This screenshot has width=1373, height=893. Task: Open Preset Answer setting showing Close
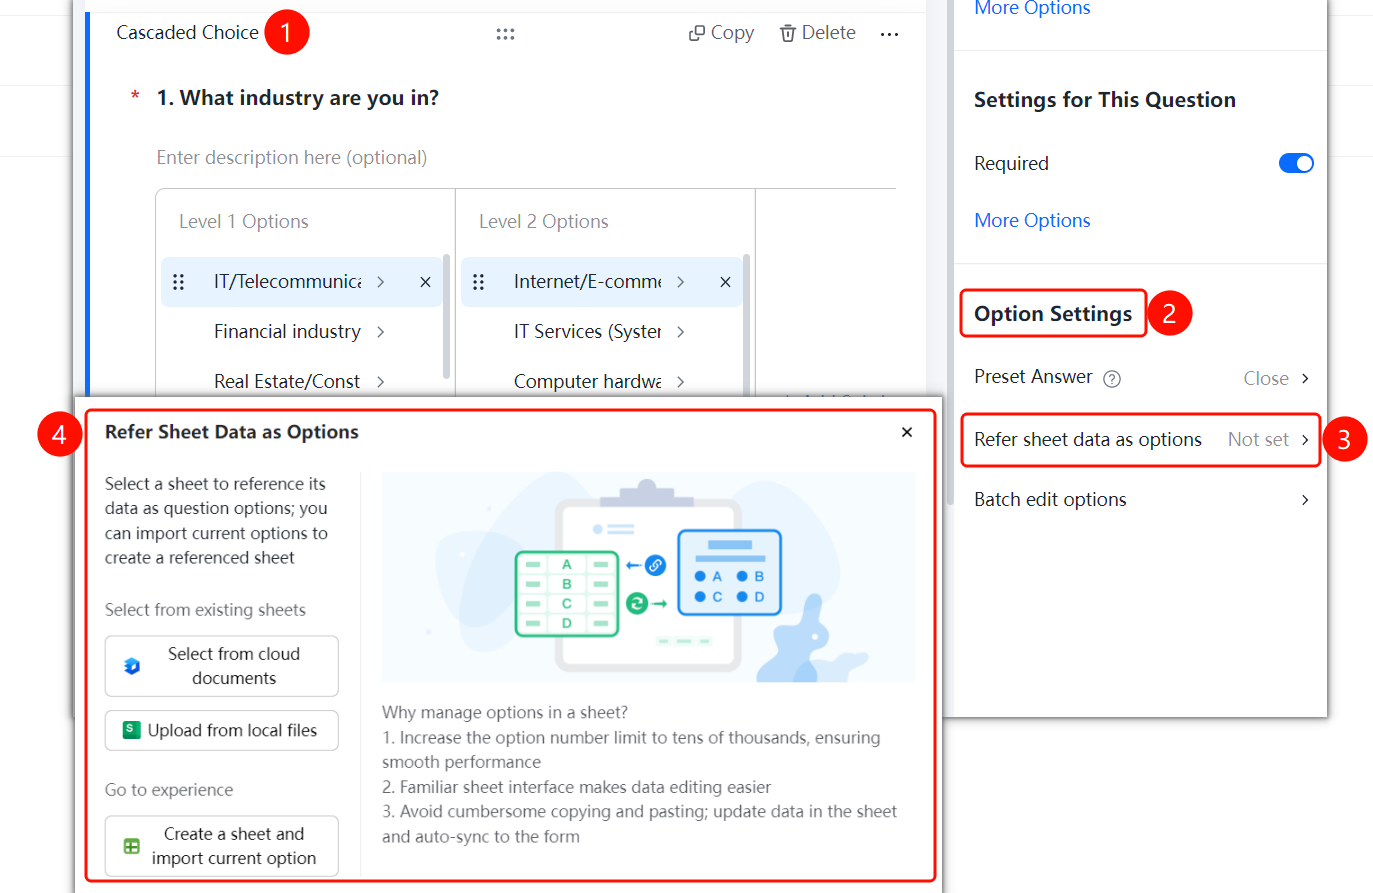(x=1141, y=378)
